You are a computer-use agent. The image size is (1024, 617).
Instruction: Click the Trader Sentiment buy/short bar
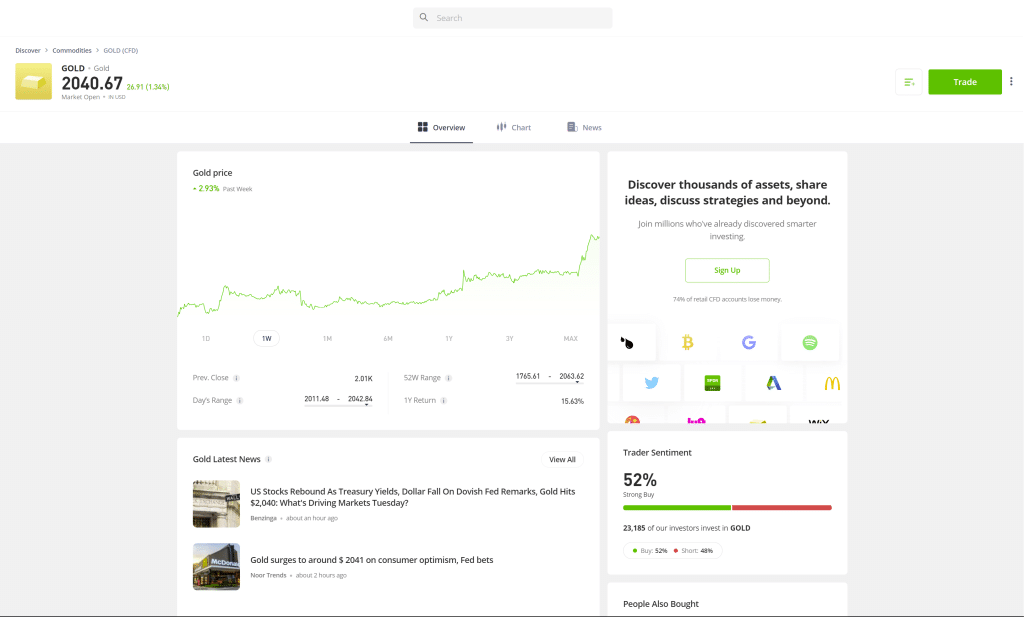coord(727,508)
